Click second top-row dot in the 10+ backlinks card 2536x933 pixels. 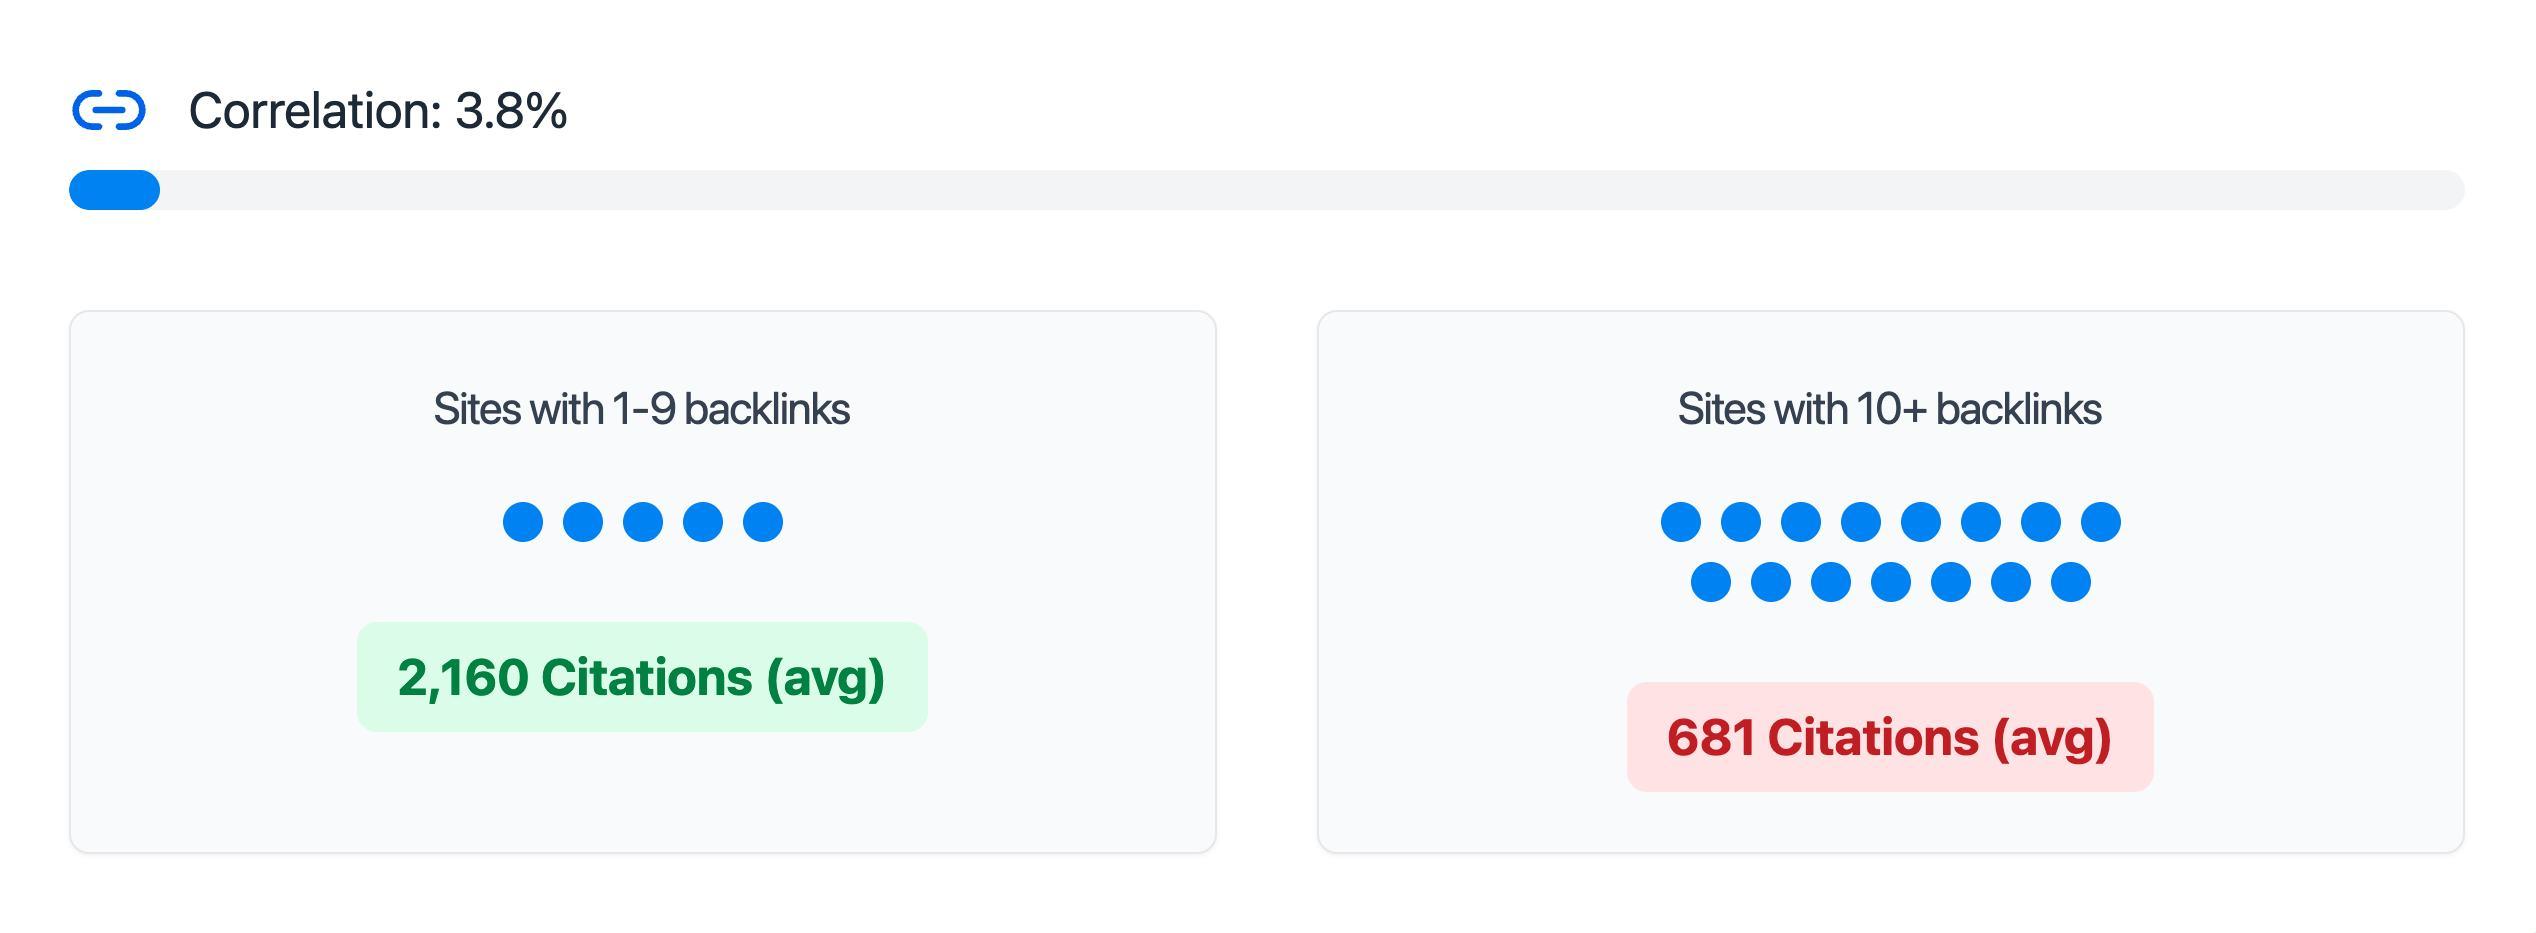(x=1741, y=522)
